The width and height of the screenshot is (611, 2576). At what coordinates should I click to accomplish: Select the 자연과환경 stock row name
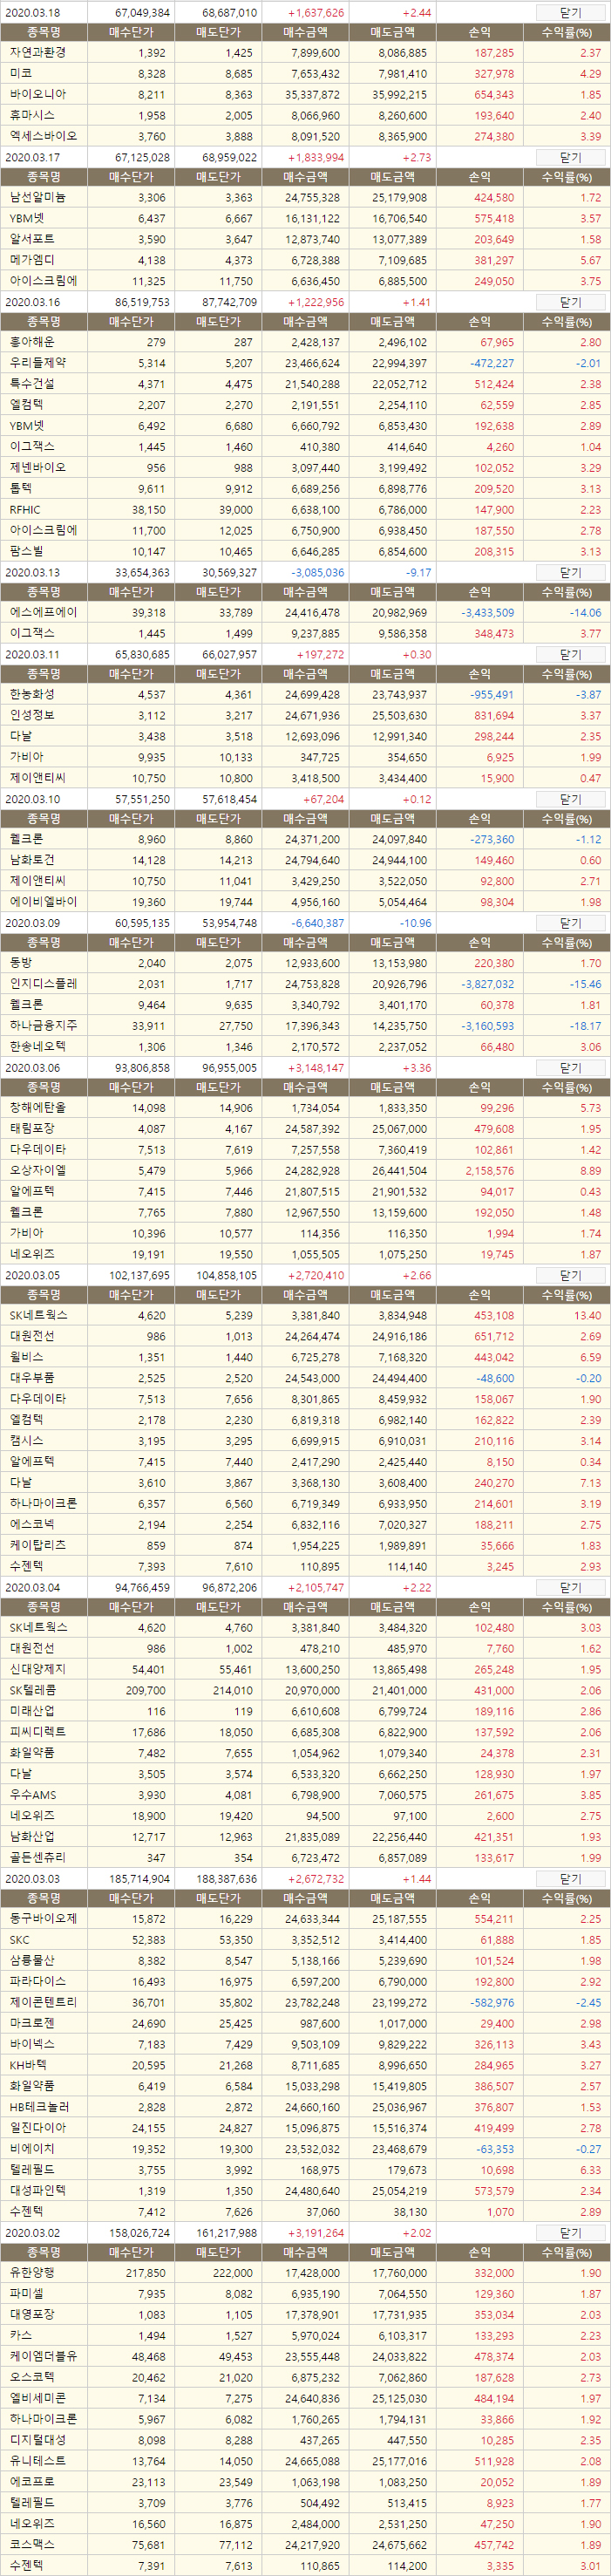38,53
